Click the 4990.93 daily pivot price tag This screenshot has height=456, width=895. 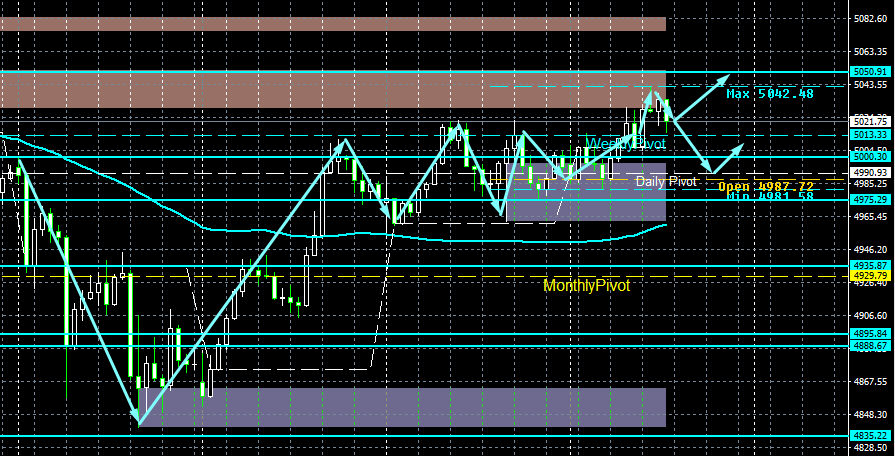tap(871, 172)
